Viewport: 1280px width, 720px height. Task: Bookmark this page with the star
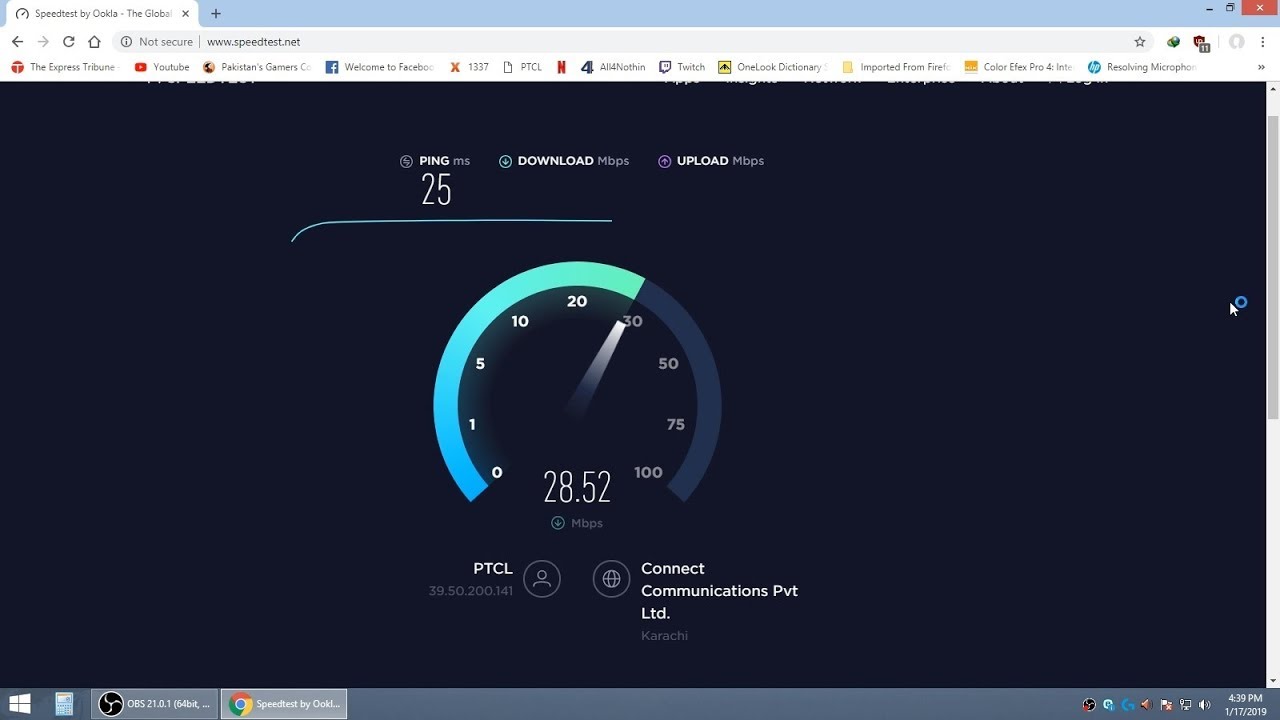coord(1140,42)
